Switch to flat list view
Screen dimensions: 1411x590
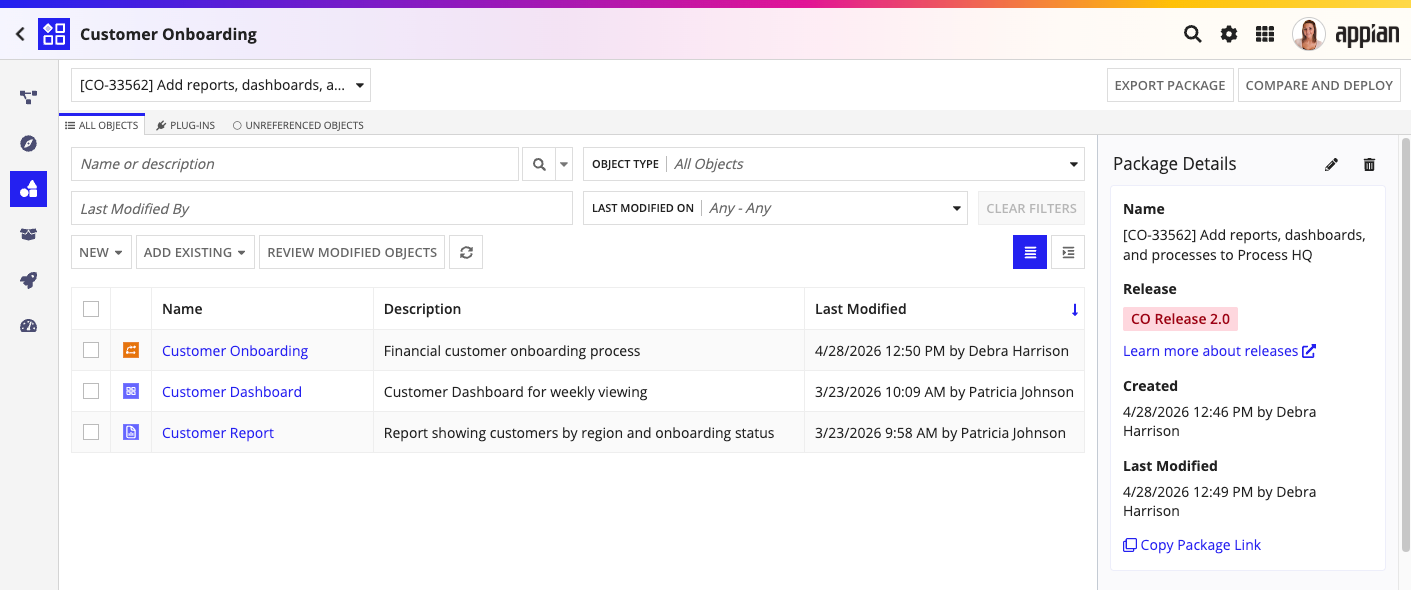pyautogui.click(x=1030, y=252)
